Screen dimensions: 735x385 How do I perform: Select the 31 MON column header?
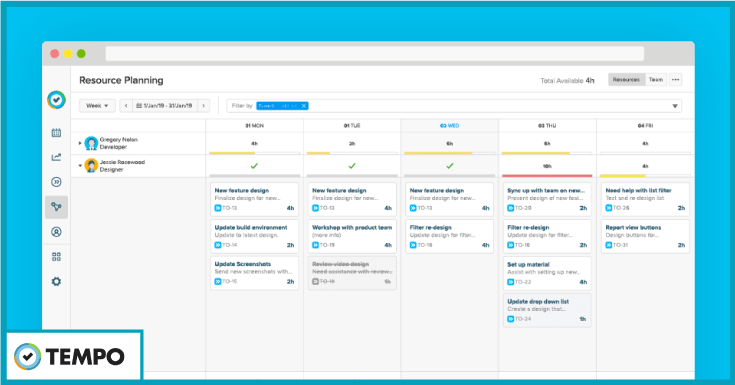point(254,126)
